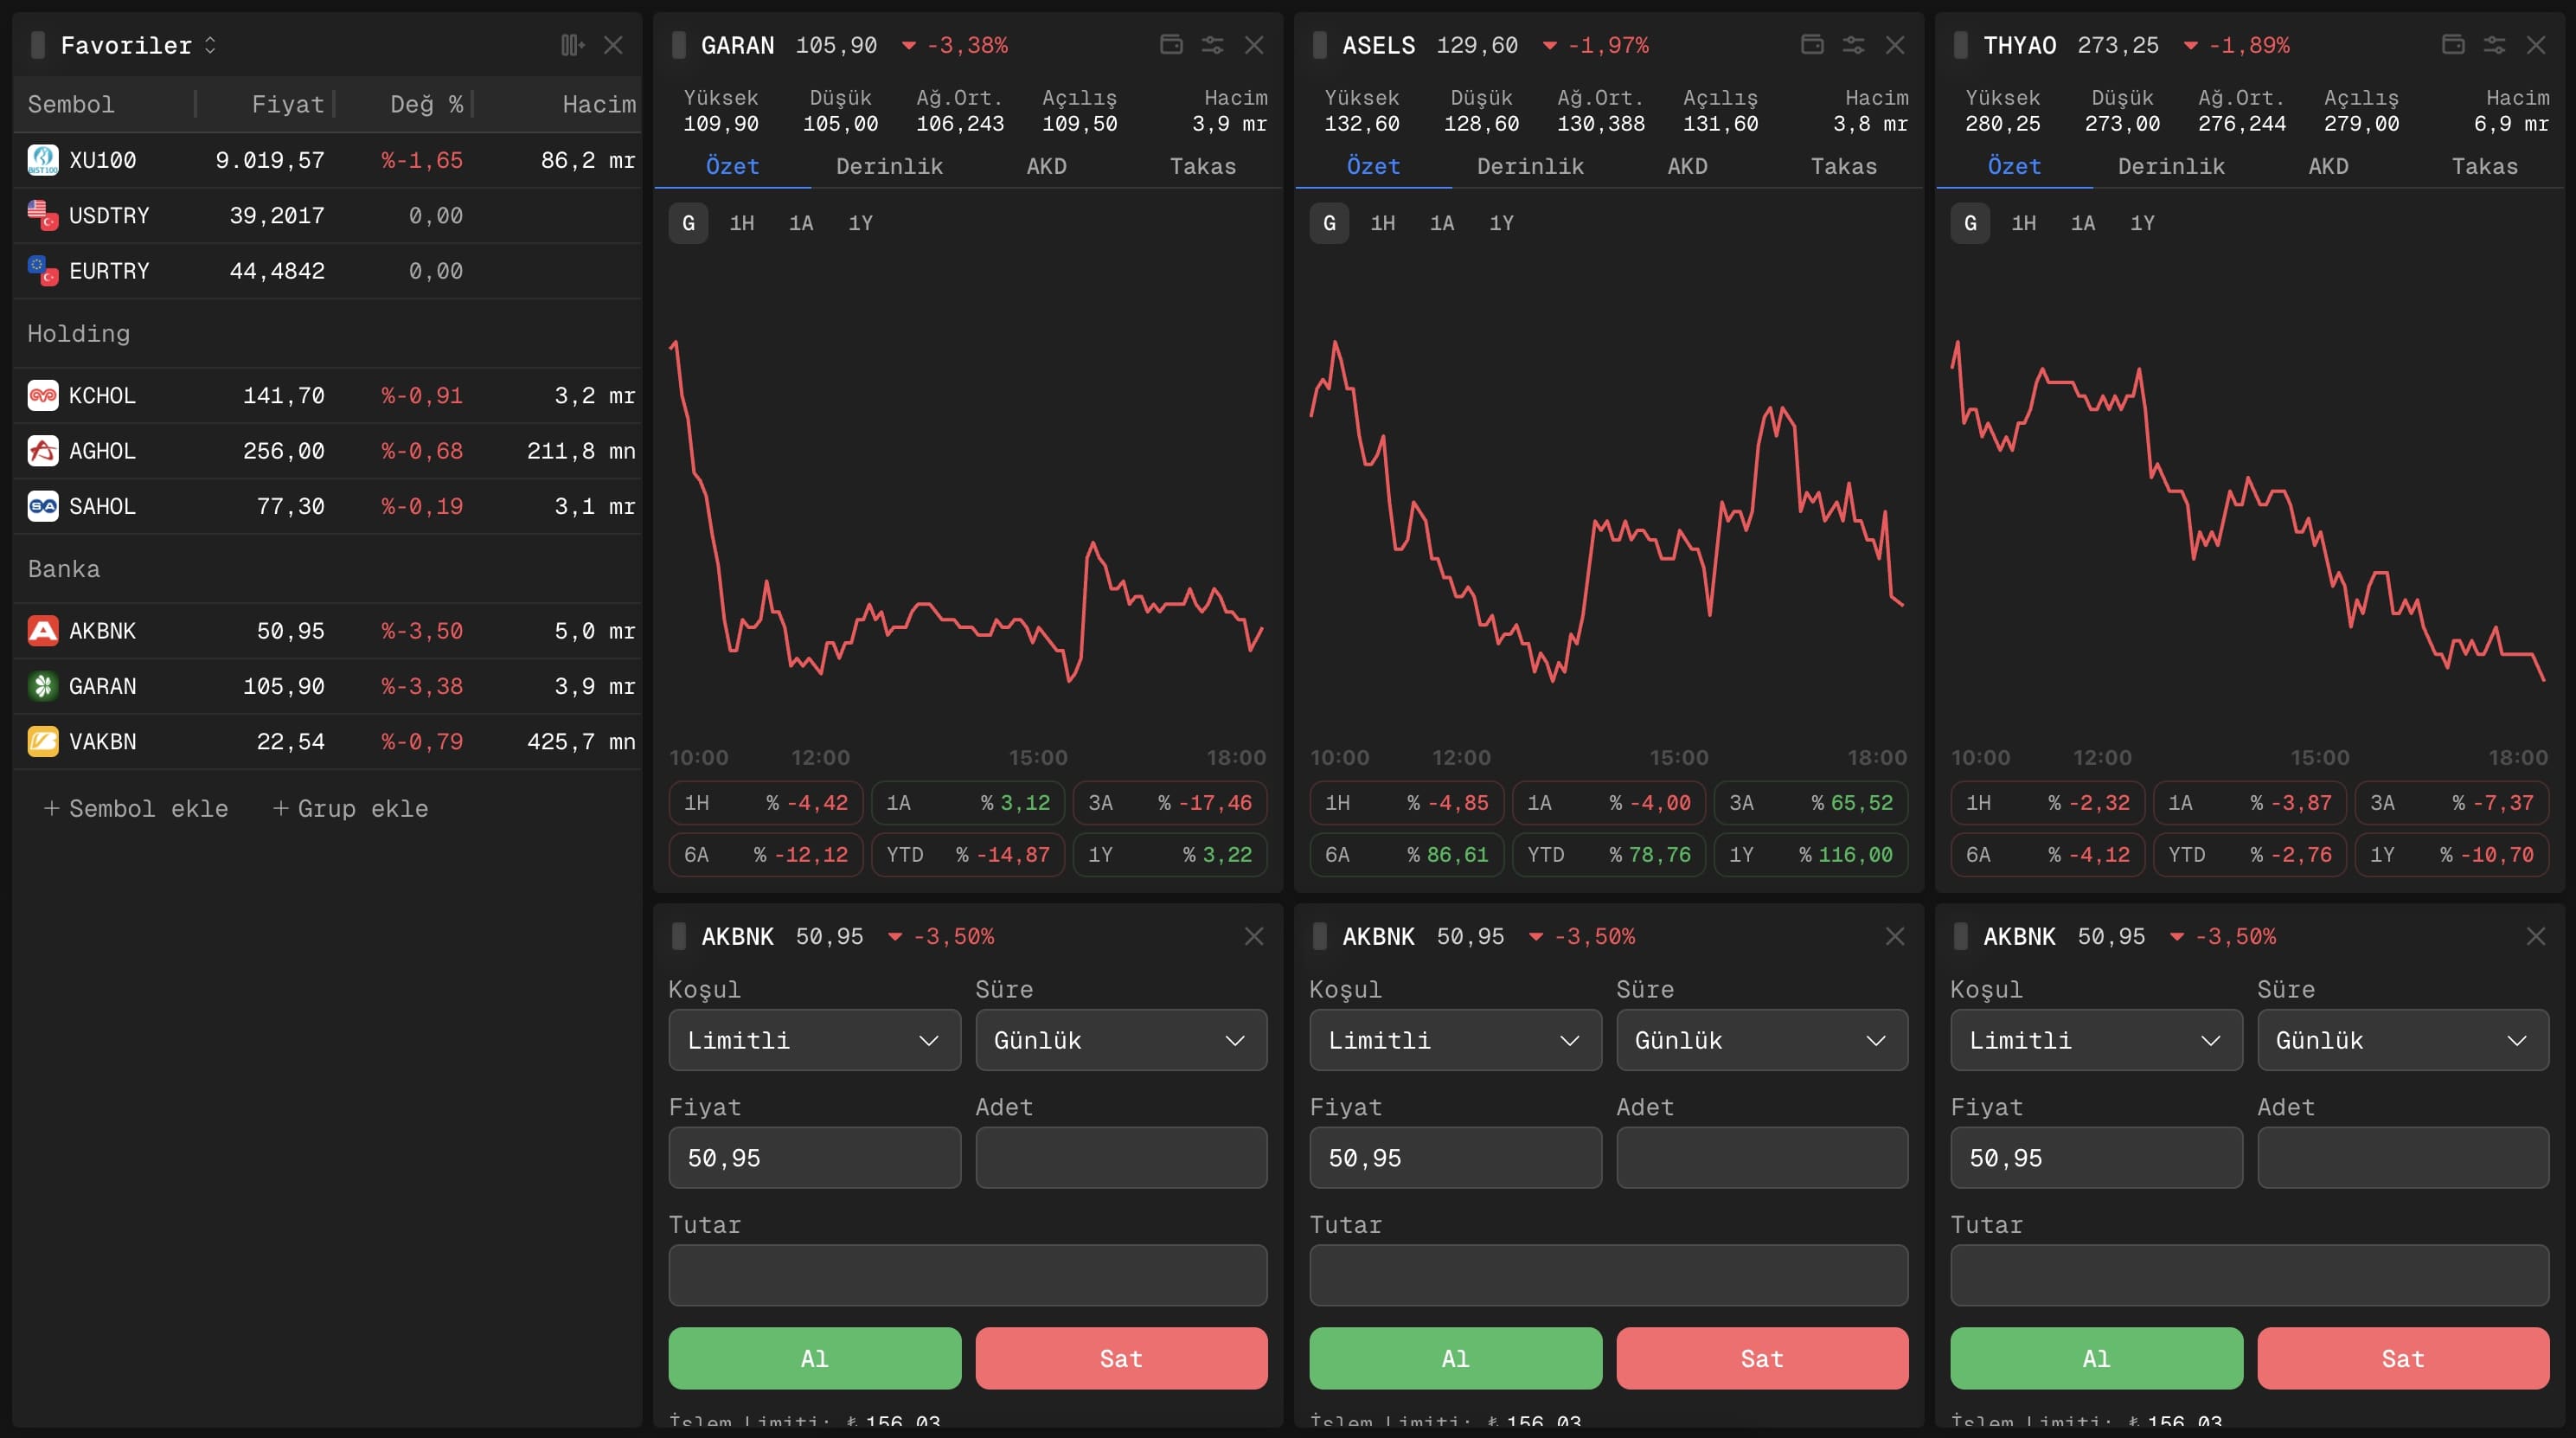The image size is (2576, 1438).
Task: Open chart settings sliders icon on GARAN panel
Action: [x=1212, y=45]
